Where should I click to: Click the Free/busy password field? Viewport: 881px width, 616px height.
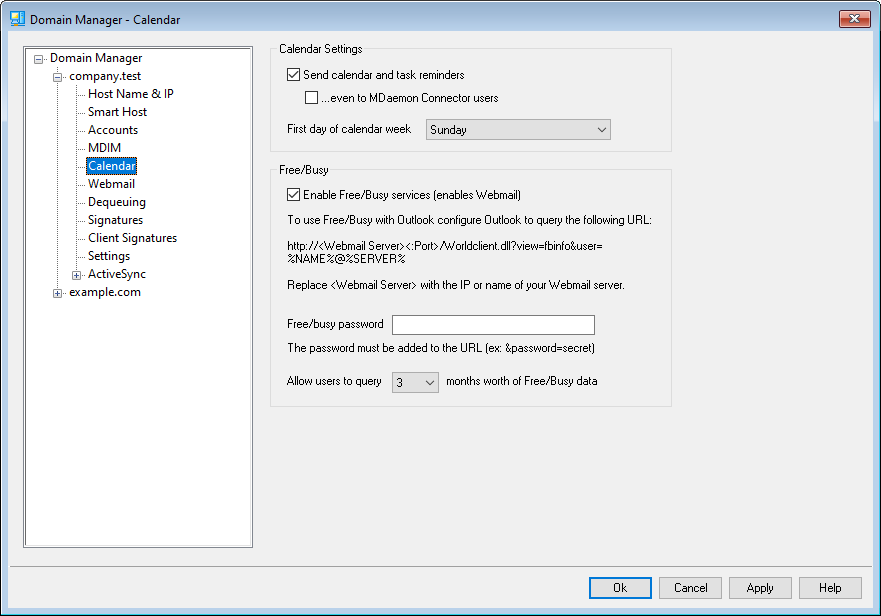point(493,324)
